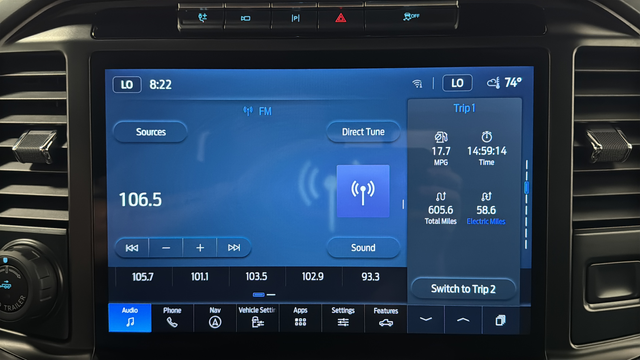Viewport: 640px width, 360px height.
Task: Collapse panel with down chevron
Action: [426, 320]
